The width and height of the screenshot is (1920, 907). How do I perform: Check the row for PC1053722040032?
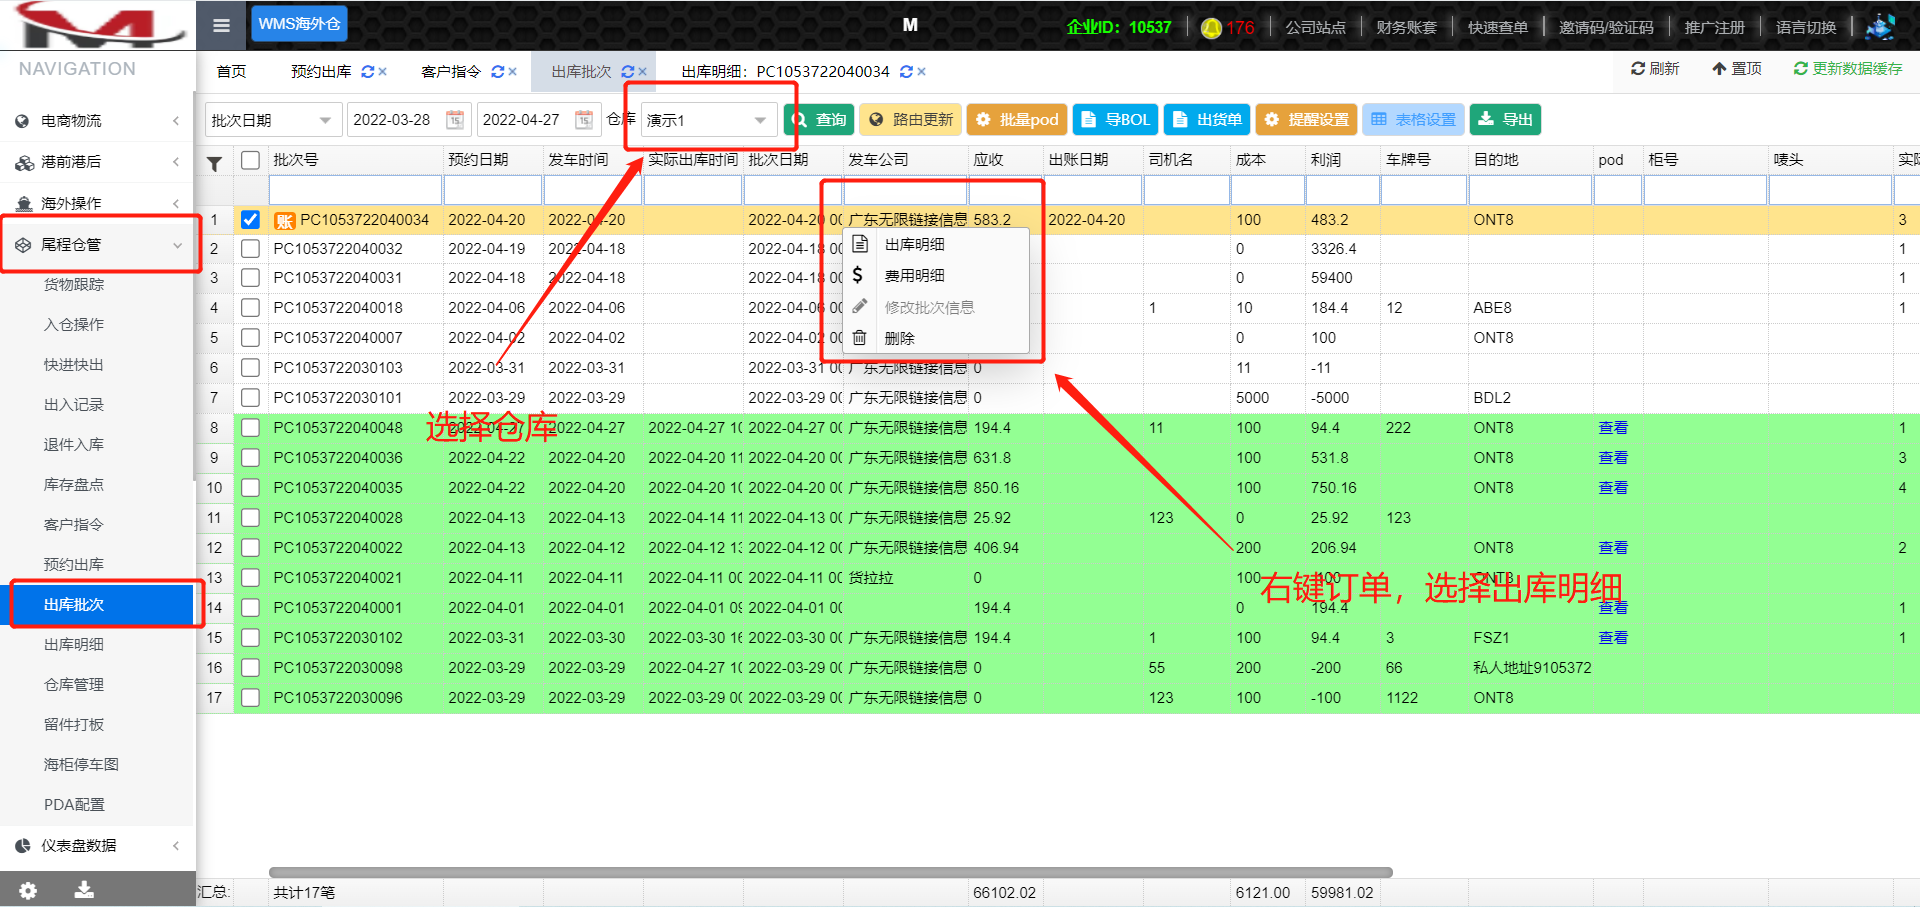tap(250, 249)
